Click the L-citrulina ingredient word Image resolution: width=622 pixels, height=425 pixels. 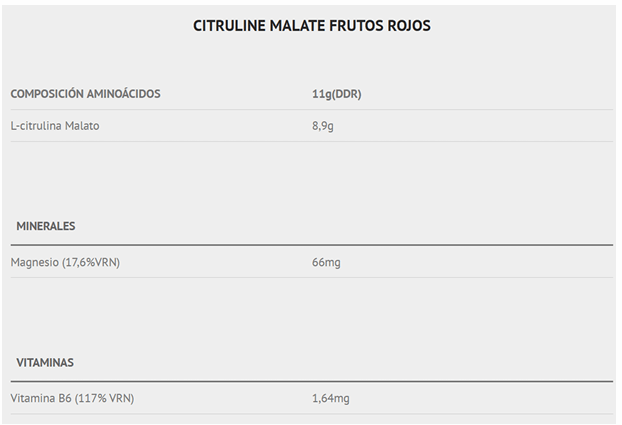tap(34, 126)
